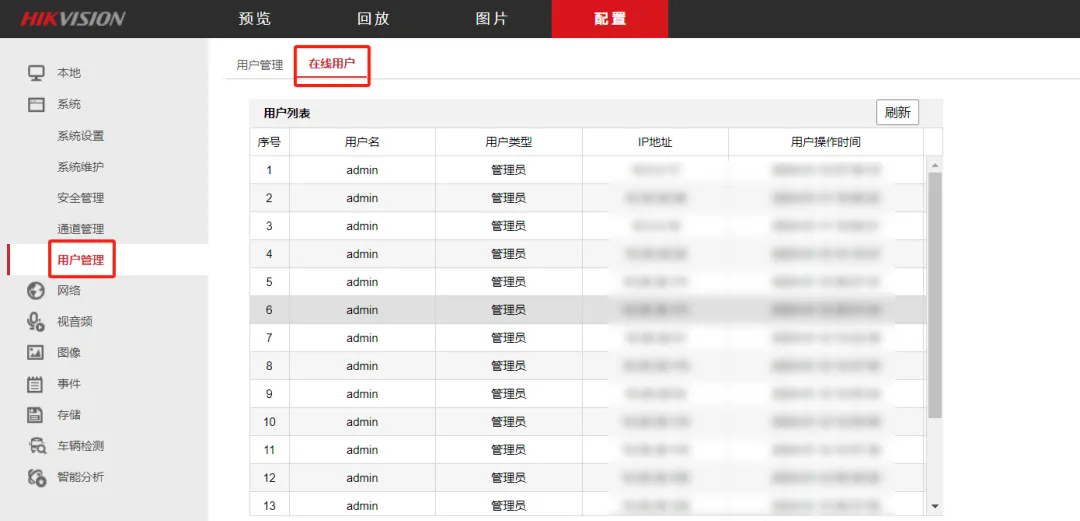Click the floppy disk icon beside 存储
Screen dimensions: 1080x521
(36, 415)
